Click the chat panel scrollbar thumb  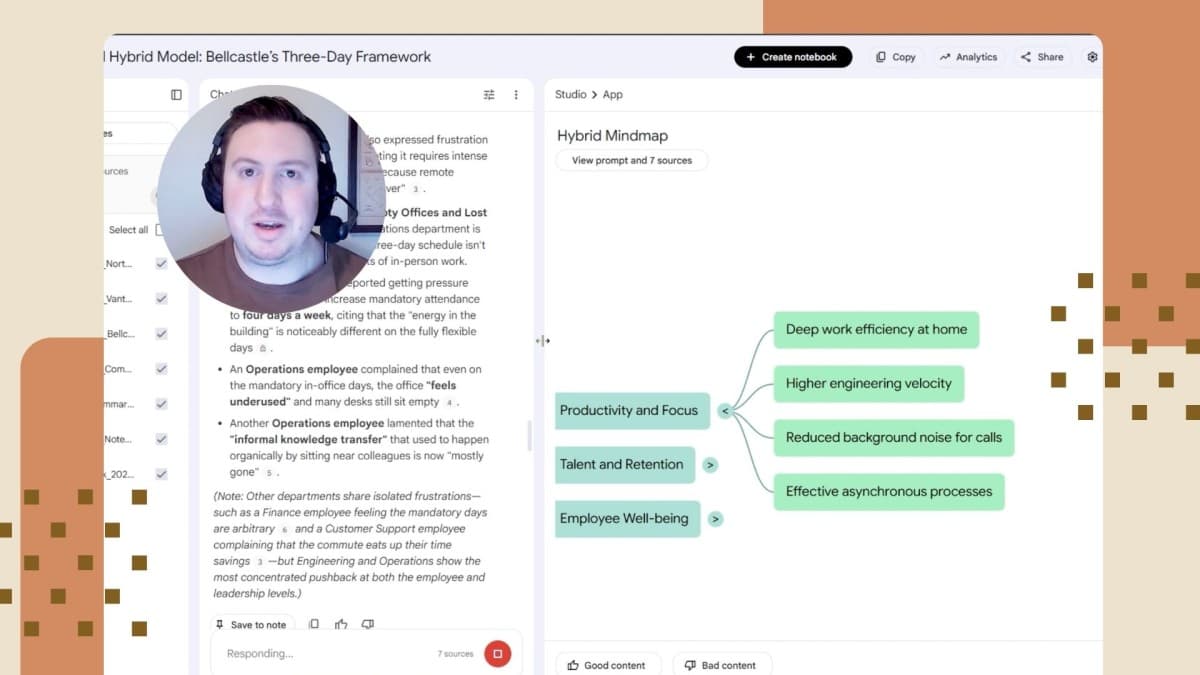click(529, 435)
